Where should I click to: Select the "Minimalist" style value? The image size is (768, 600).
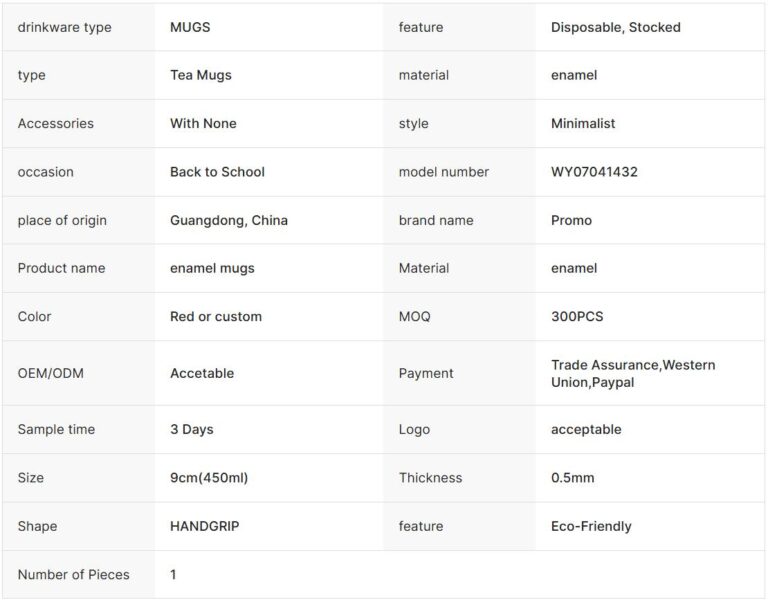pos(583,124)
